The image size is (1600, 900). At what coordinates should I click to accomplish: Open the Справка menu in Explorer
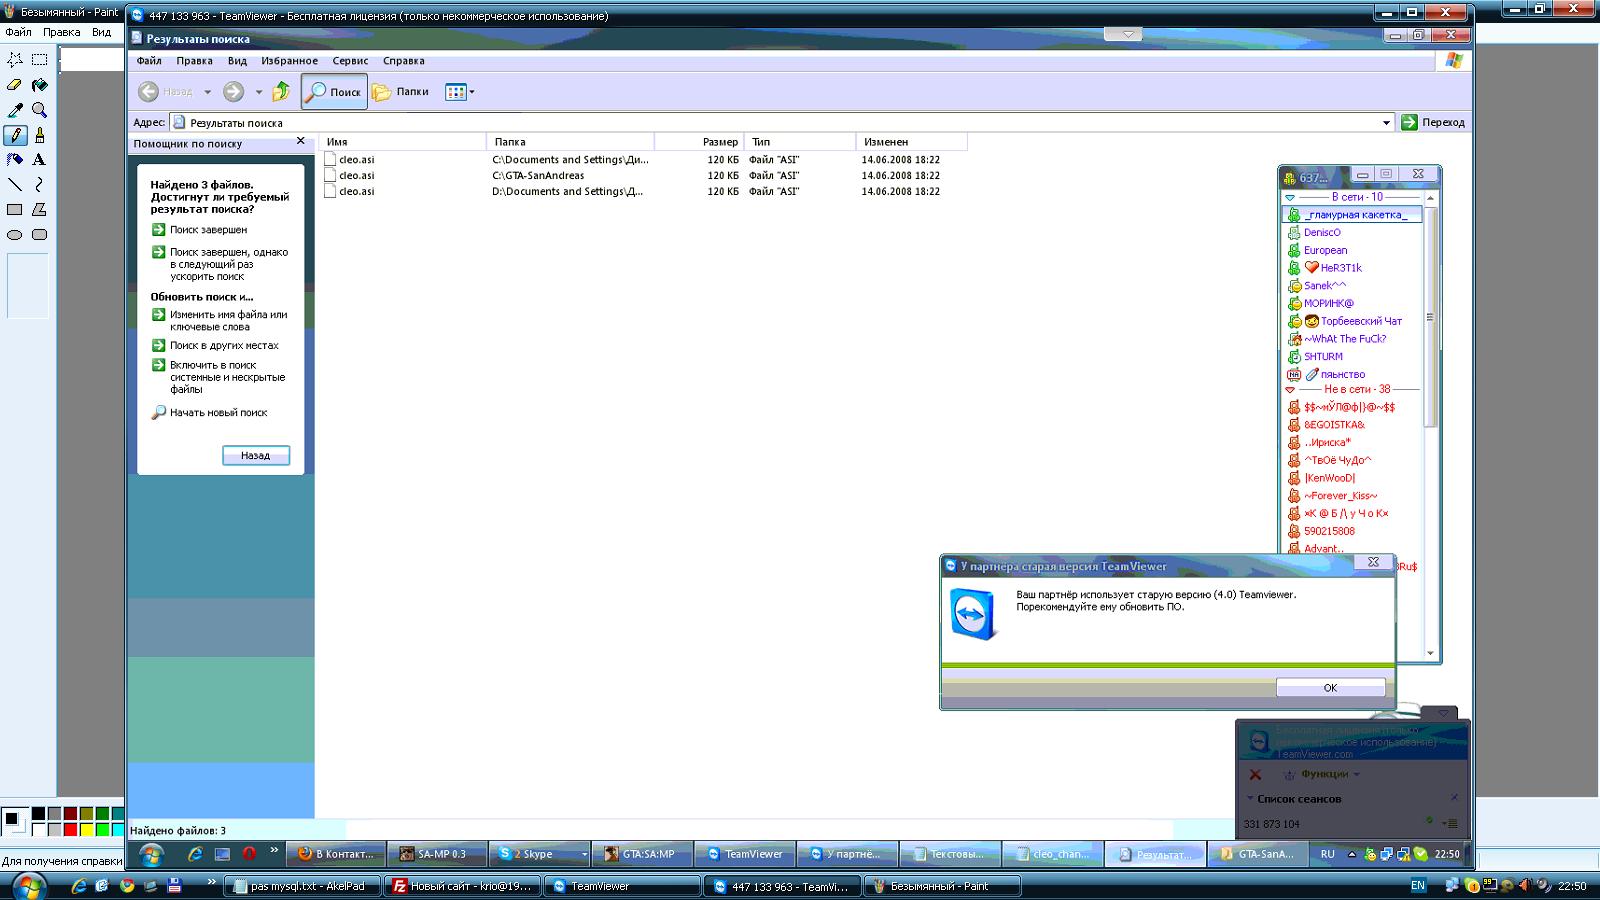[404, 61]
